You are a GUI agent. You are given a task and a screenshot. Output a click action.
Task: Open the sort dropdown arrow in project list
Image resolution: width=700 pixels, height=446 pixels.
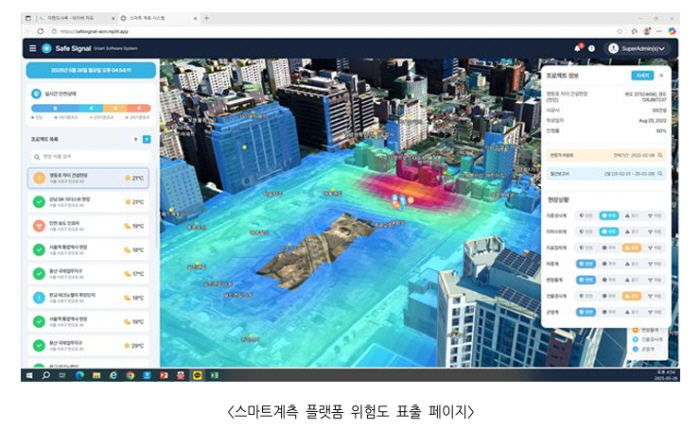coord(136,140)
